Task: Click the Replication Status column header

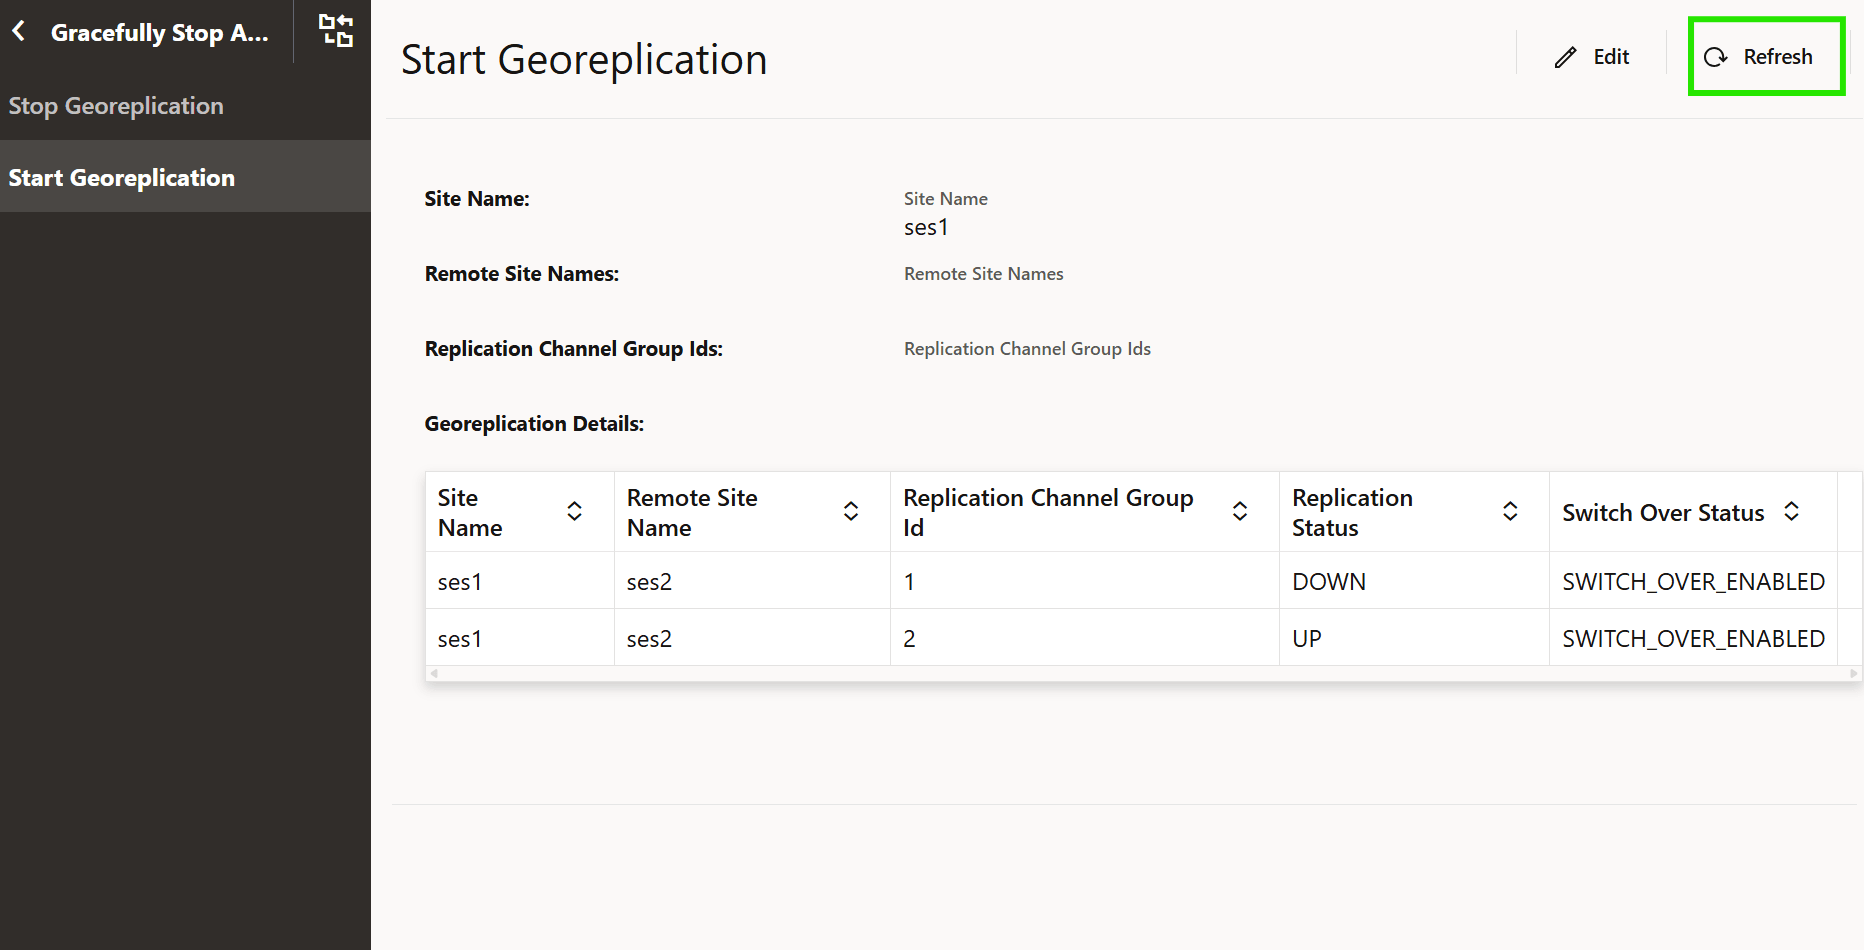Action: [x=1414, y=512]
